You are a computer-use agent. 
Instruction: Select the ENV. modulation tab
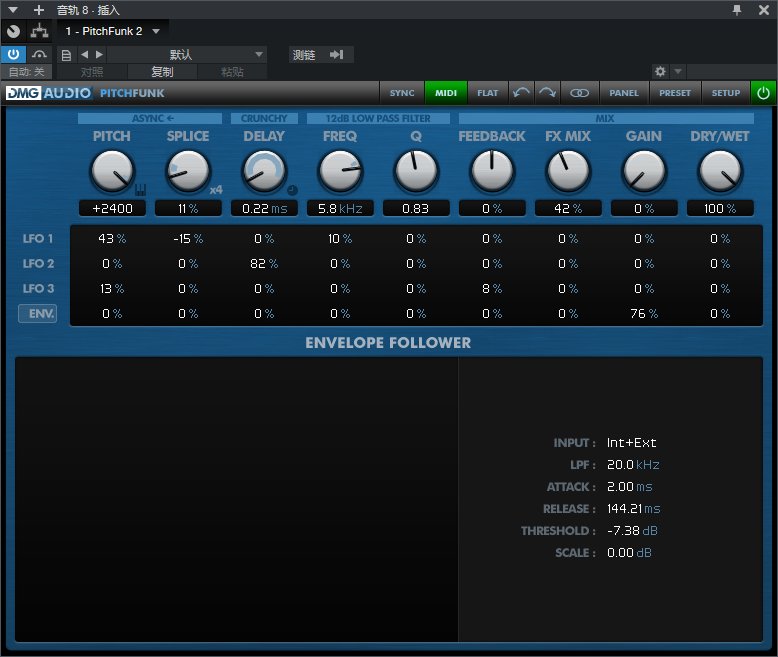(x=38, y=314)
